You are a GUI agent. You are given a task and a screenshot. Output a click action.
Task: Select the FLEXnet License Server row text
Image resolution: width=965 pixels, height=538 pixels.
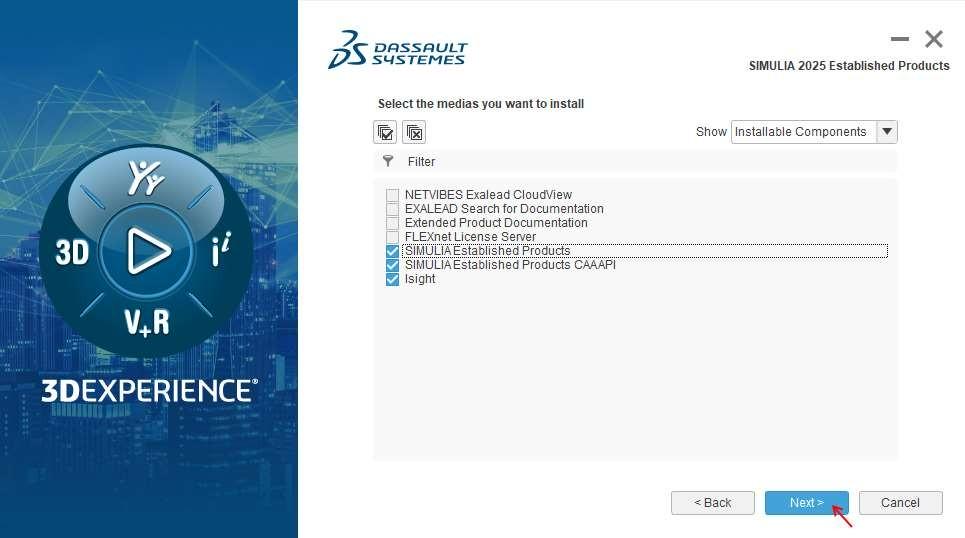pyautogui.click(x=470, y=237)
